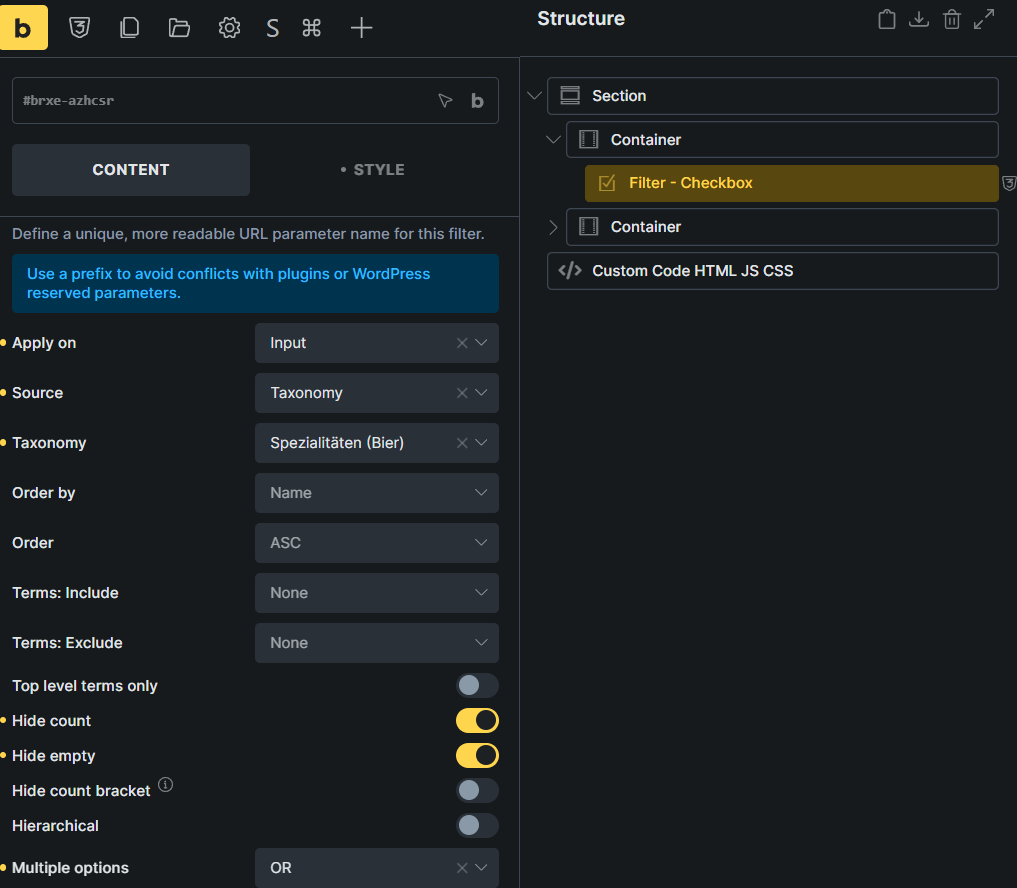This screenshot has height=888, width=1017.
Task: Click the Bricks logo button
Action: [24, 28]
